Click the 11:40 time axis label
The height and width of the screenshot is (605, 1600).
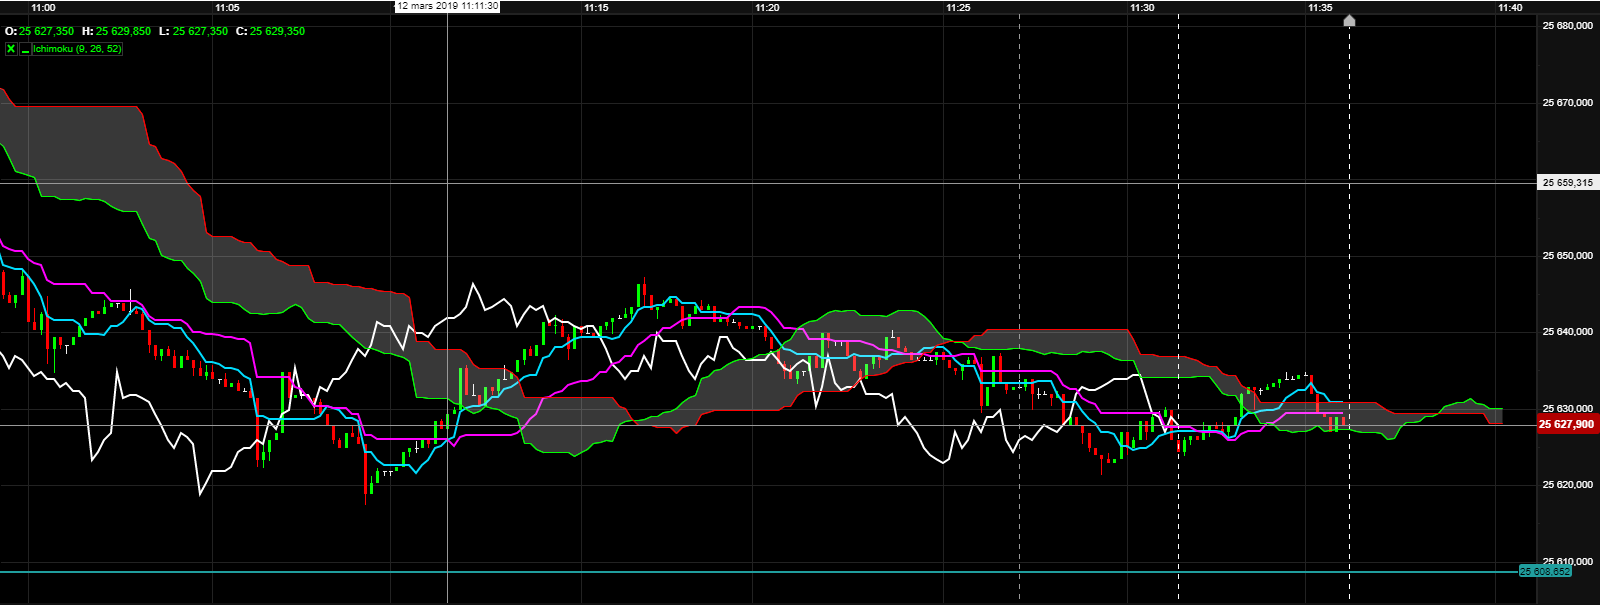[1510, 8]
